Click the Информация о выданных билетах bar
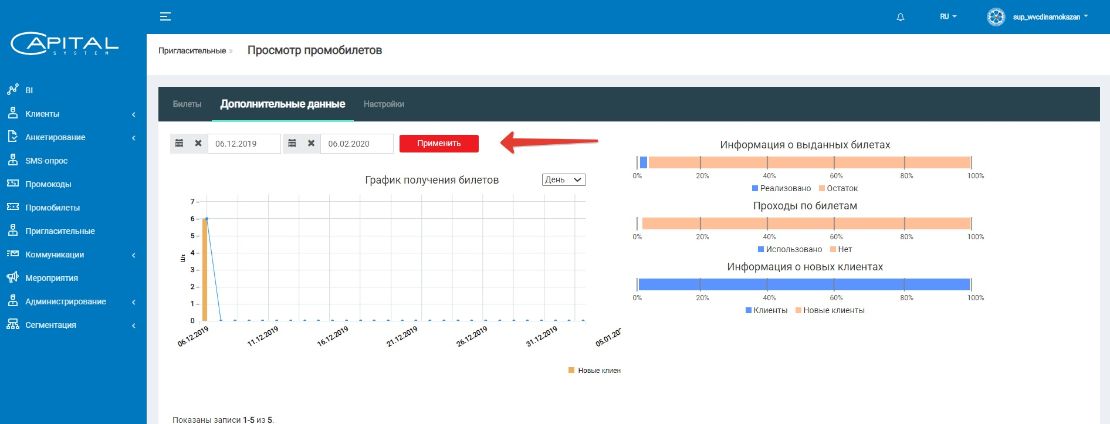 [804, 163]
